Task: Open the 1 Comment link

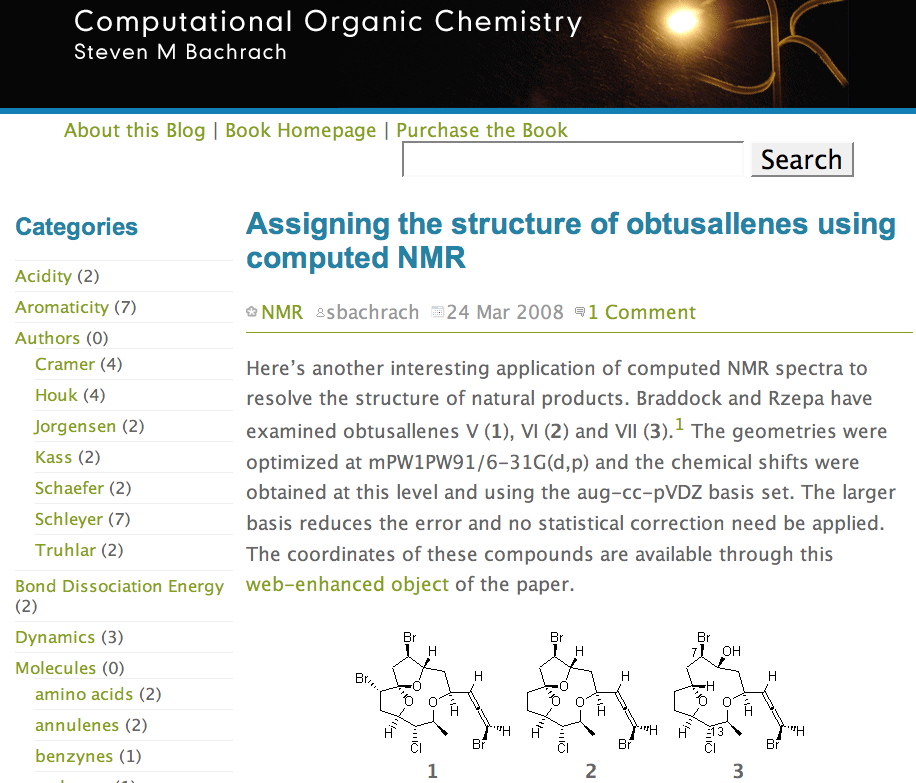Action: coord(641,313)
